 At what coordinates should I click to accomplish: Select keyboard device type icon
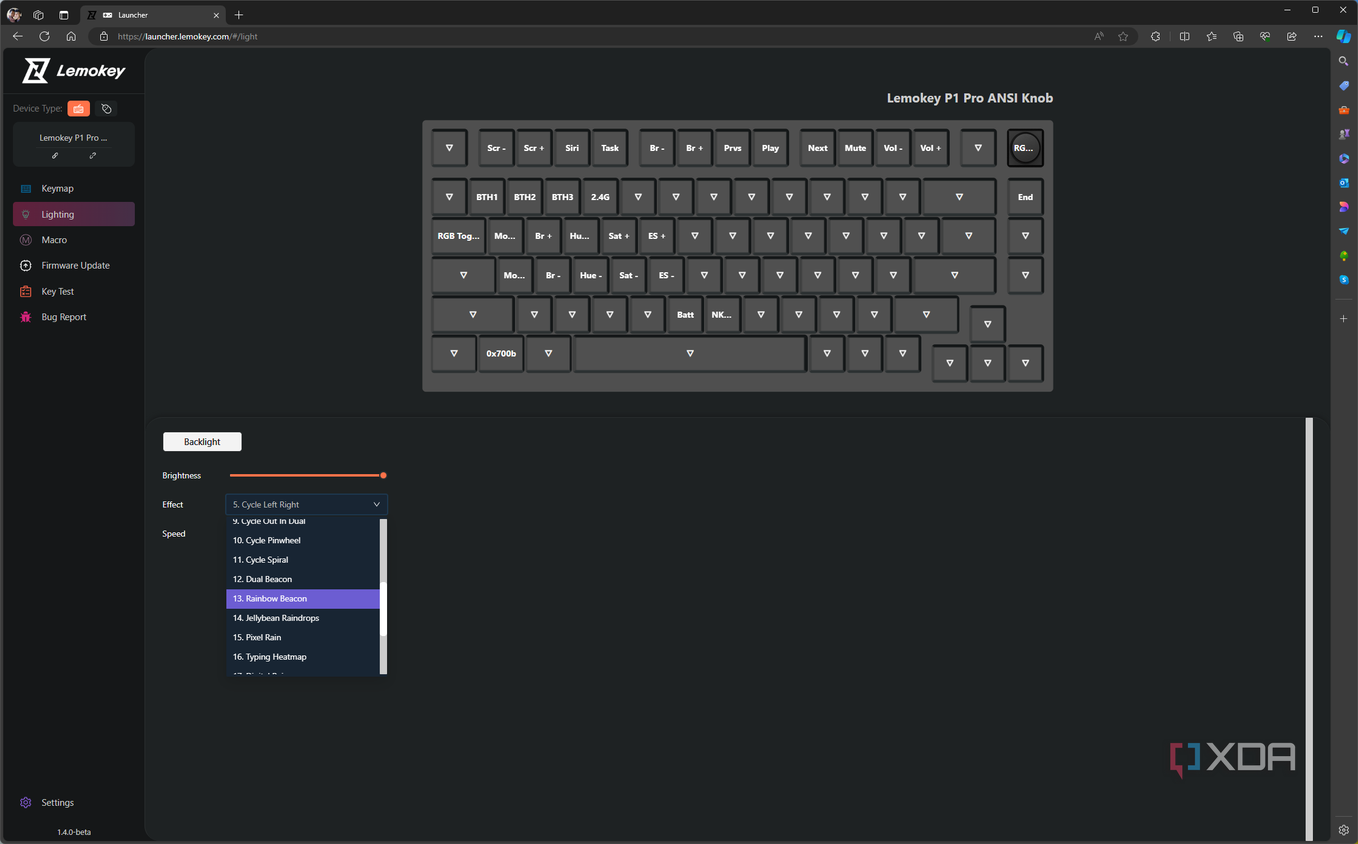(x=79, y=108)
